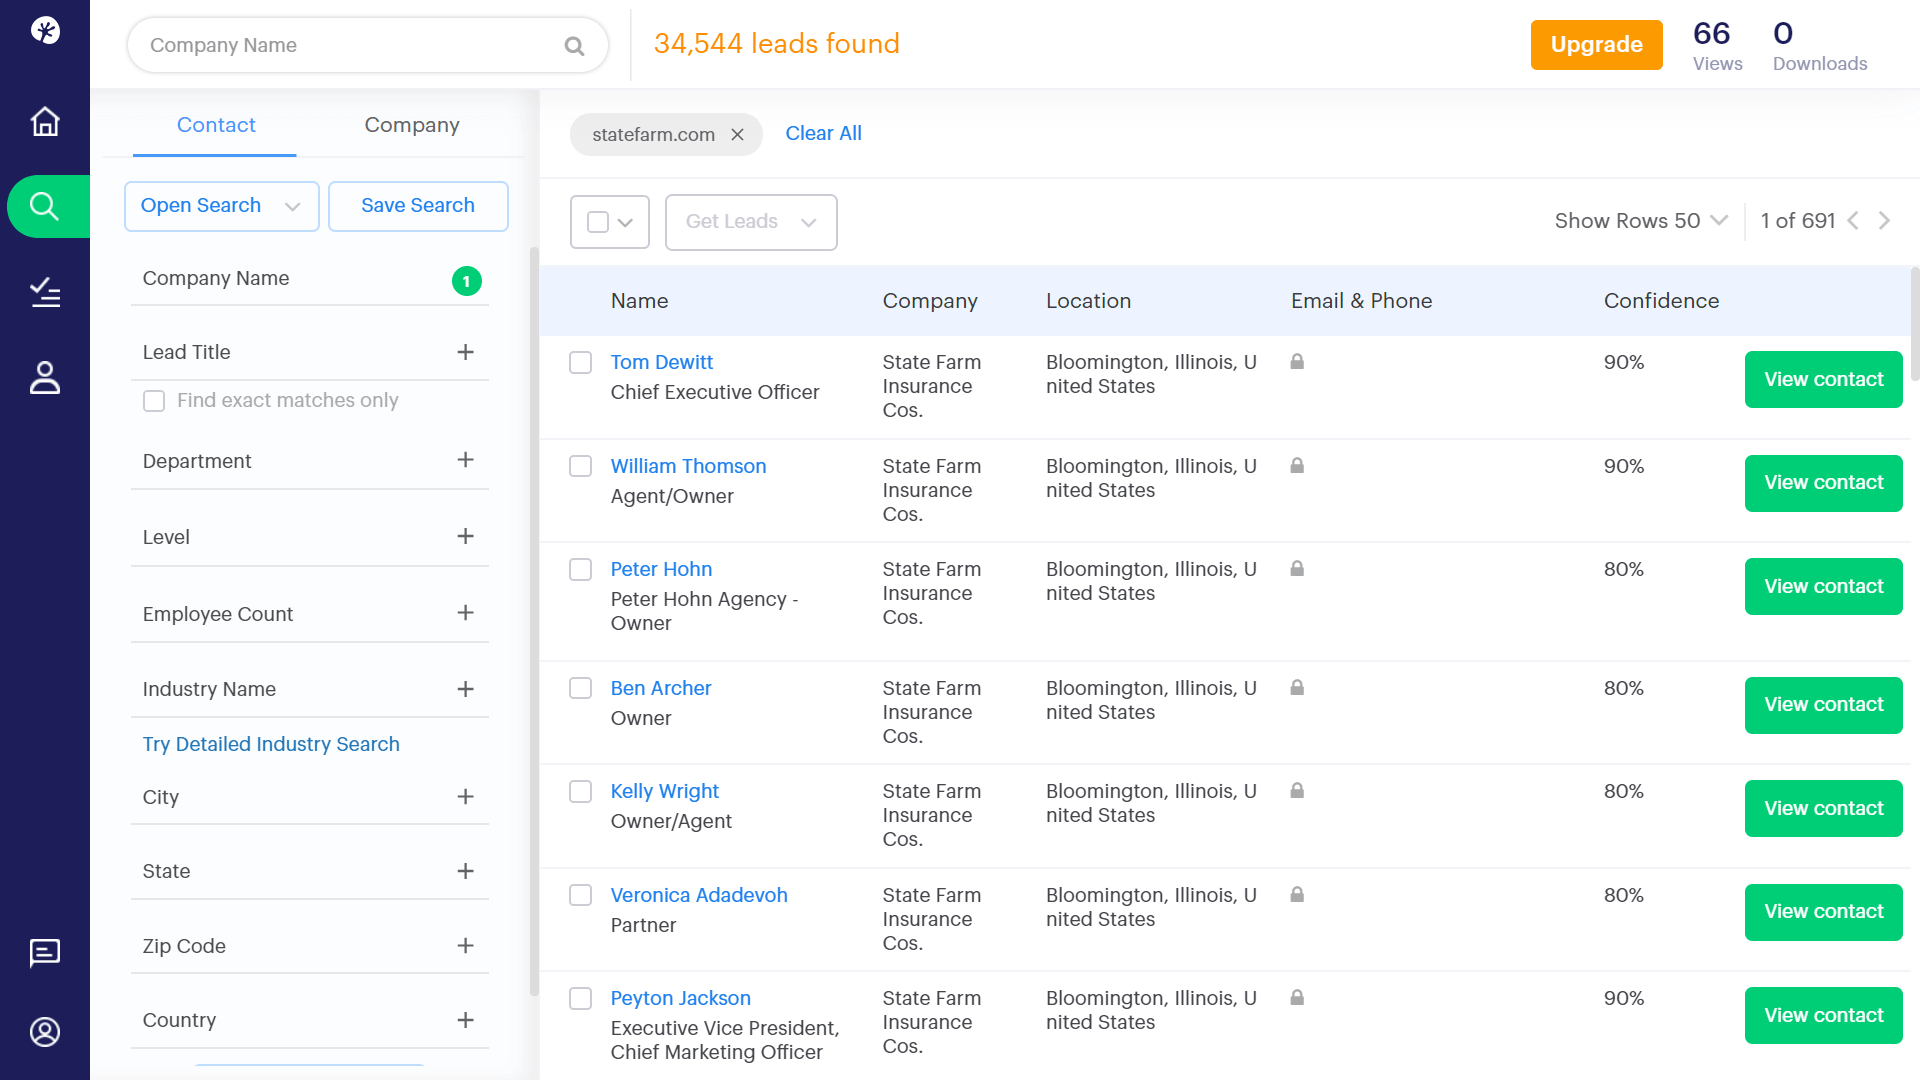Click Save Search button

(x=418, y=204)
